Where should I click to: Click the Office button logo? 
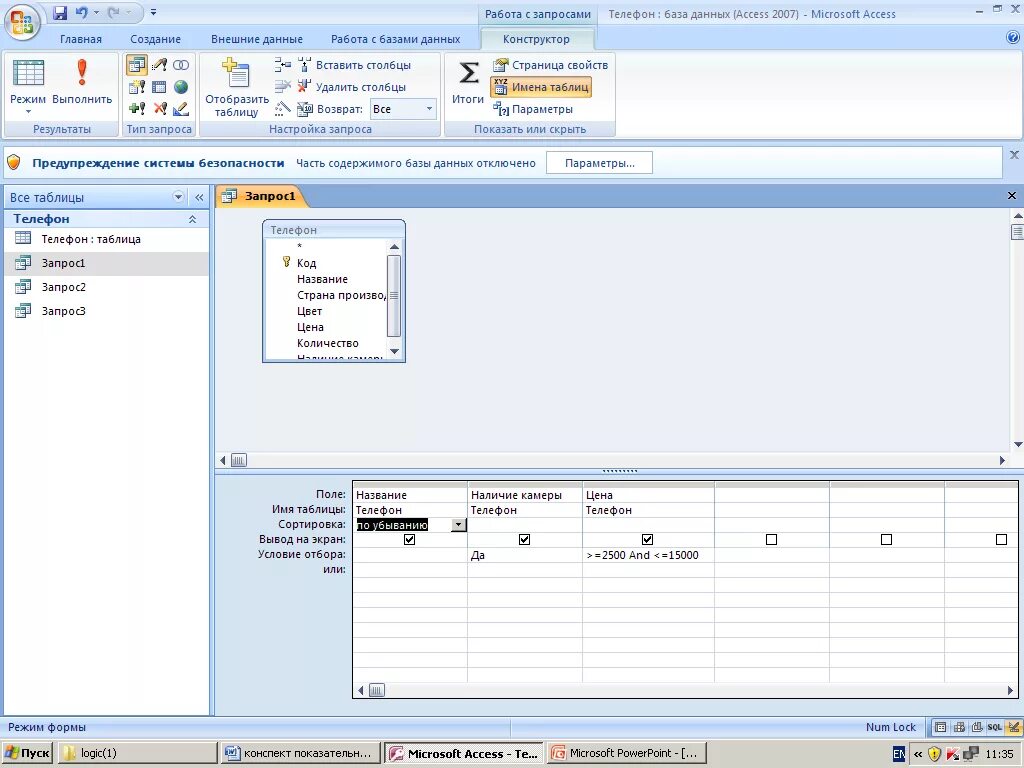22,22
